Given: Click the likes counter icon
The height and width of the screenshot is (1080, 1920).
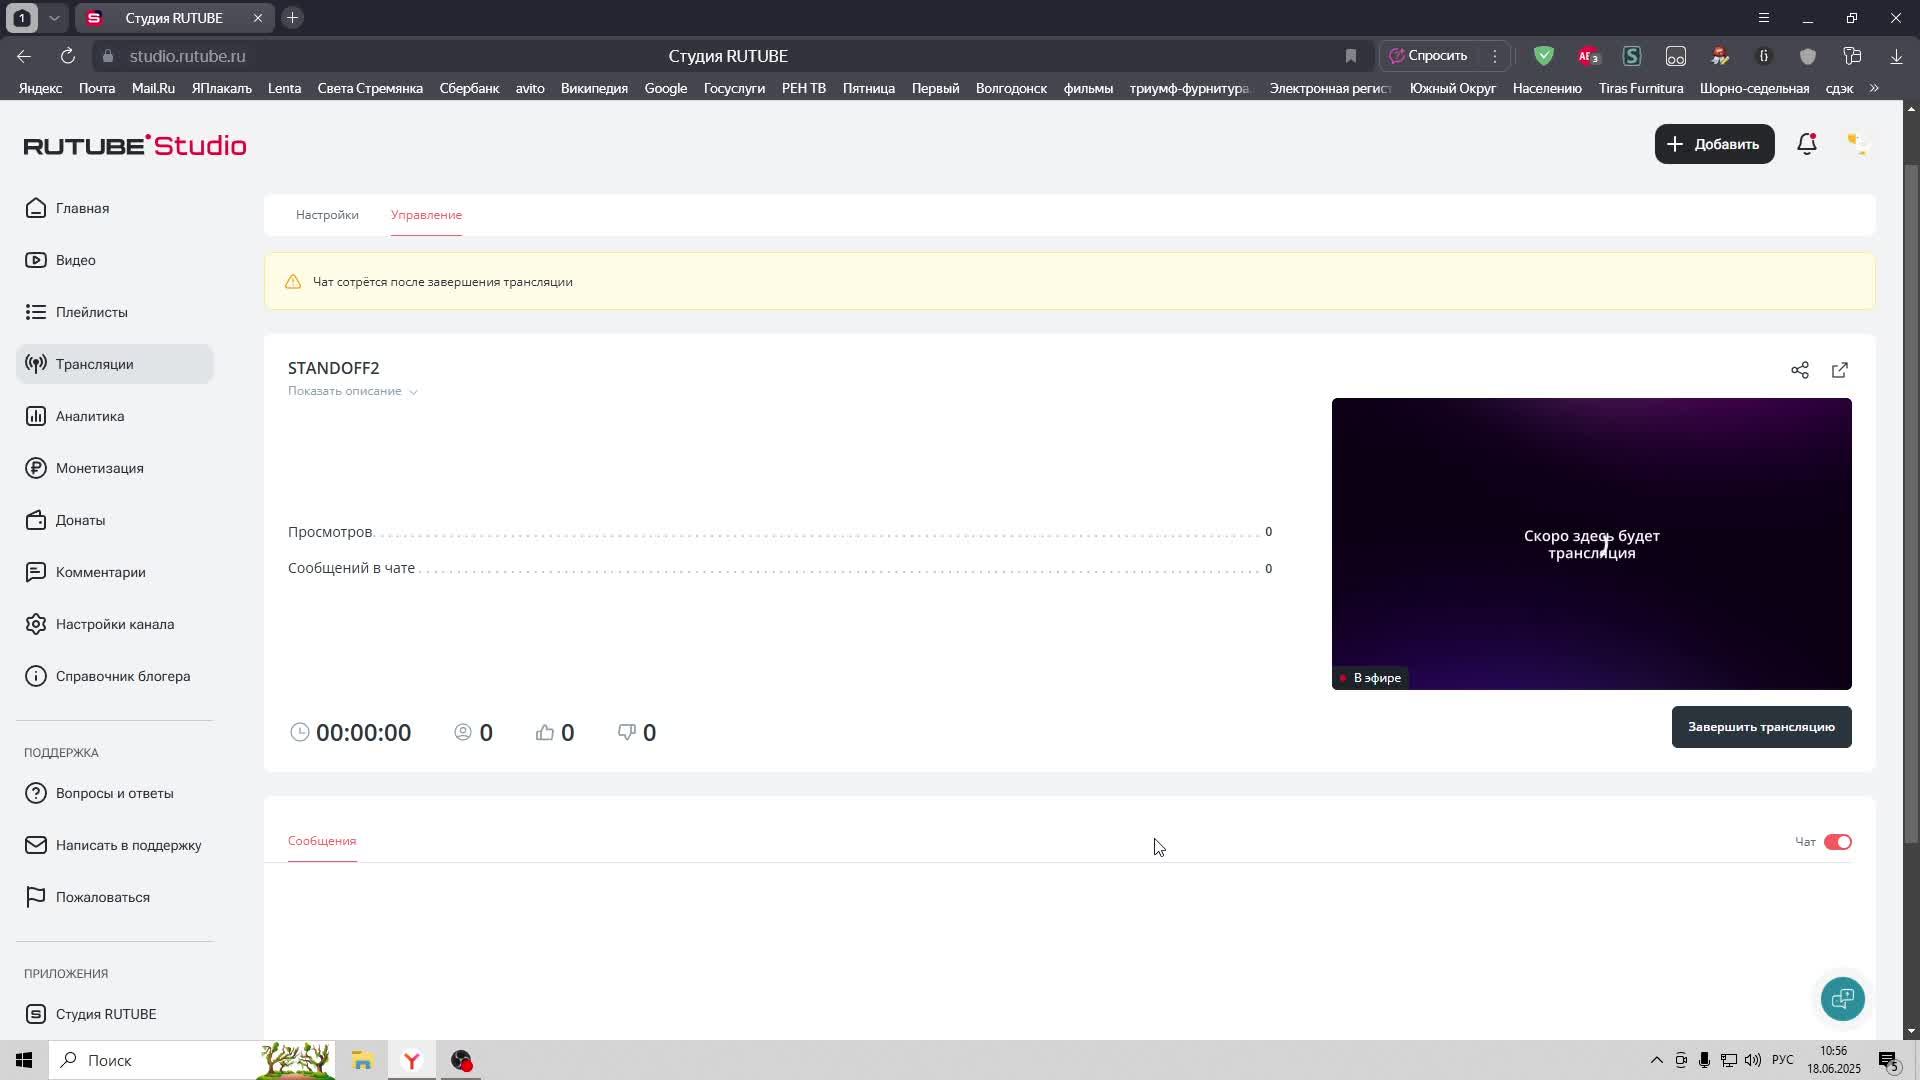Looking at the screenshot, I should [x=545, y=733].
